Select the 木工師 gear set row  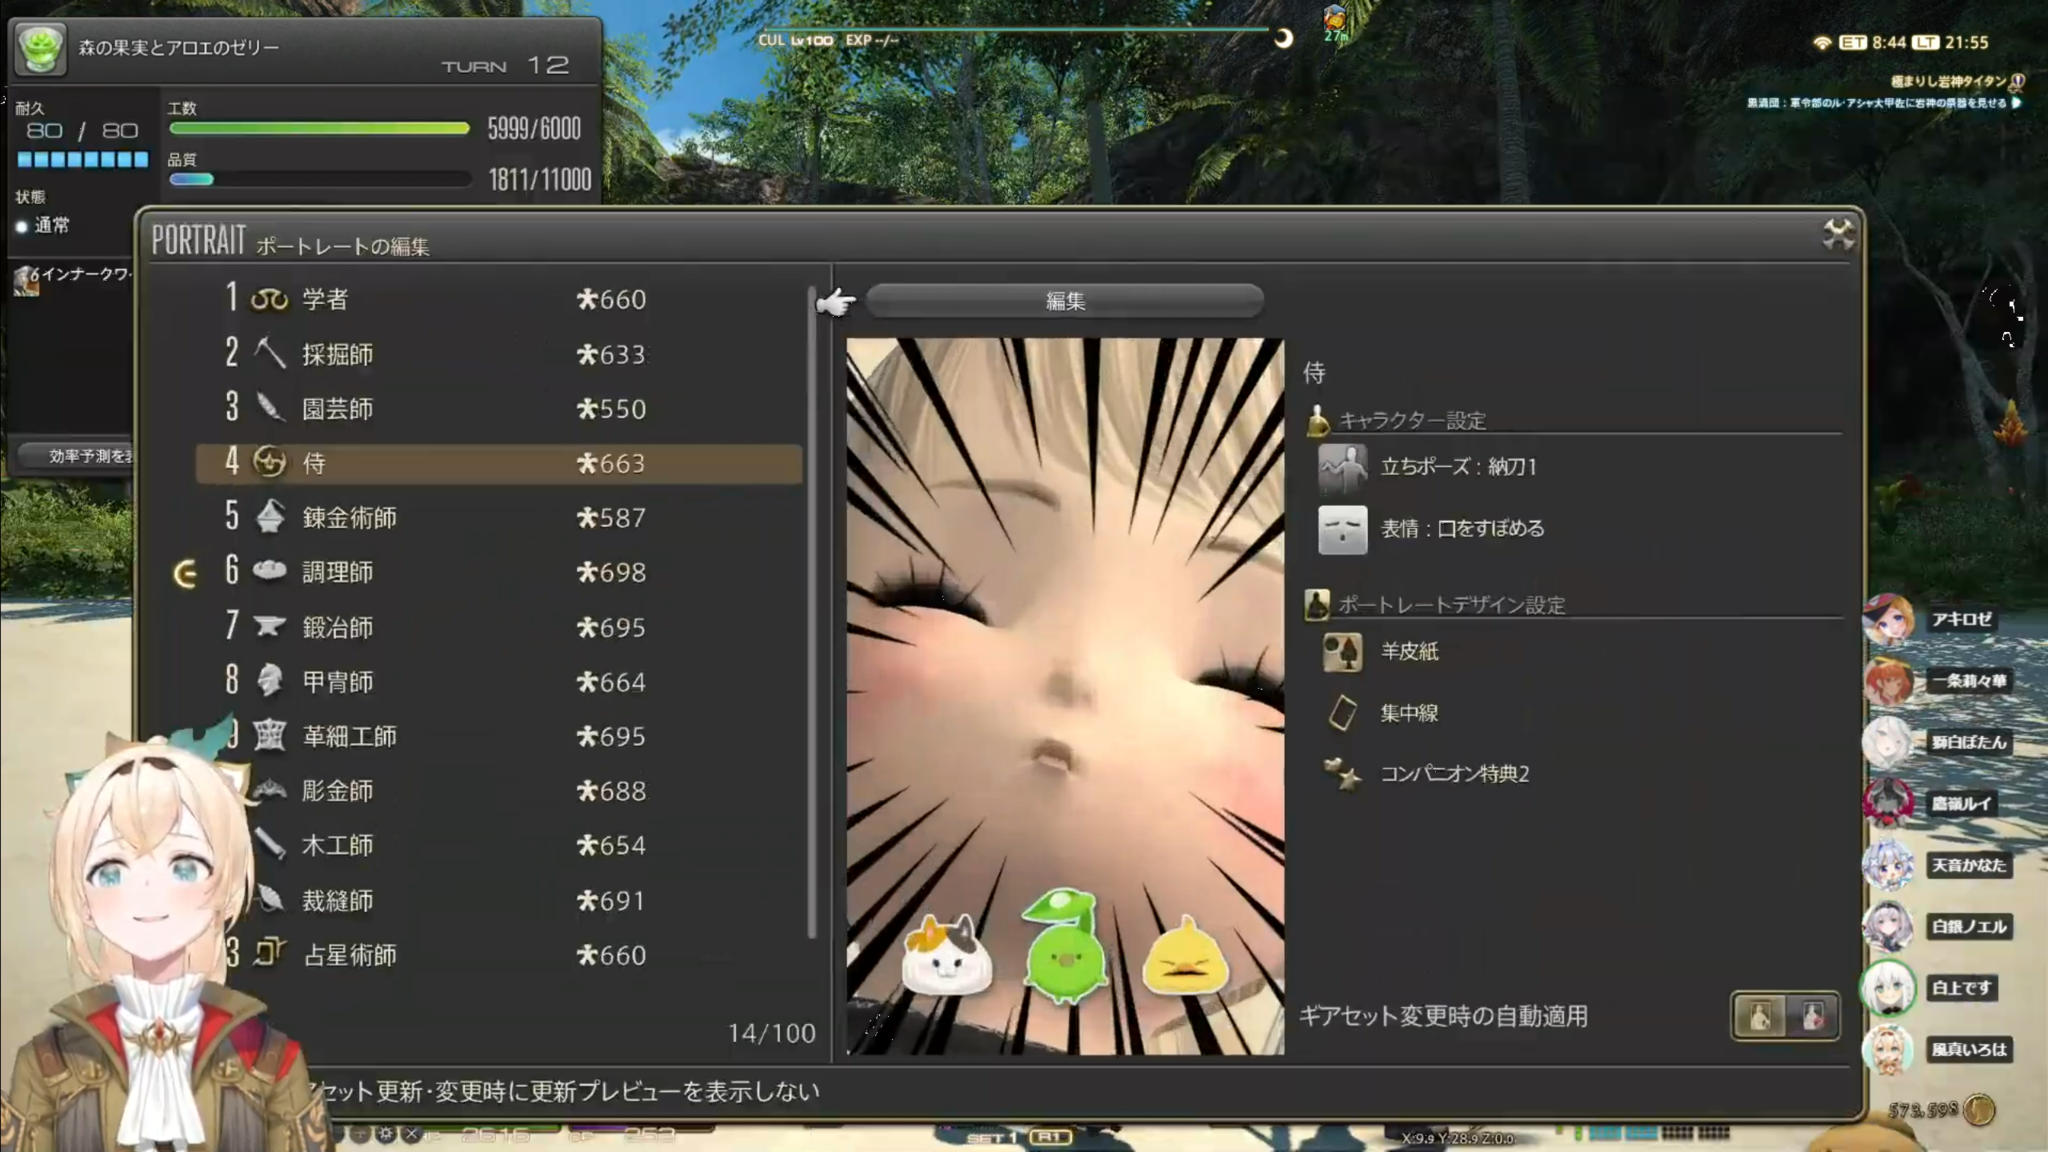pyautogui.click(x=499, y=845)
